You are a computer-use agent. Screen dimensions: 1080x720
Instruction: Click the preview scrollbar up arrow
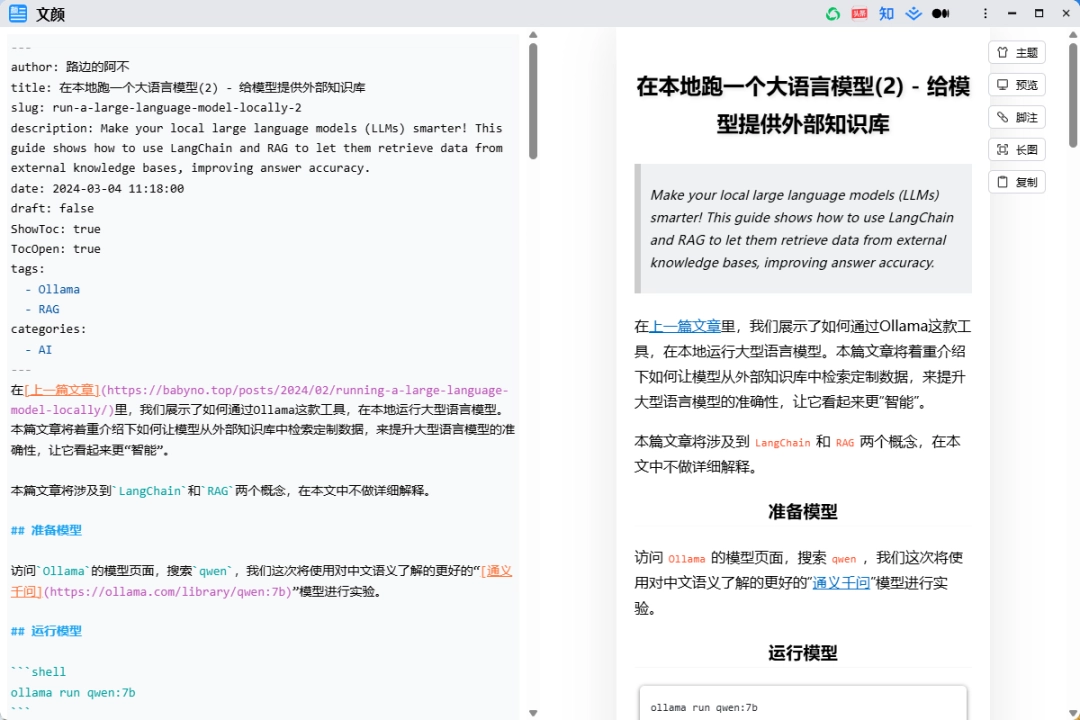point(1074,33)
